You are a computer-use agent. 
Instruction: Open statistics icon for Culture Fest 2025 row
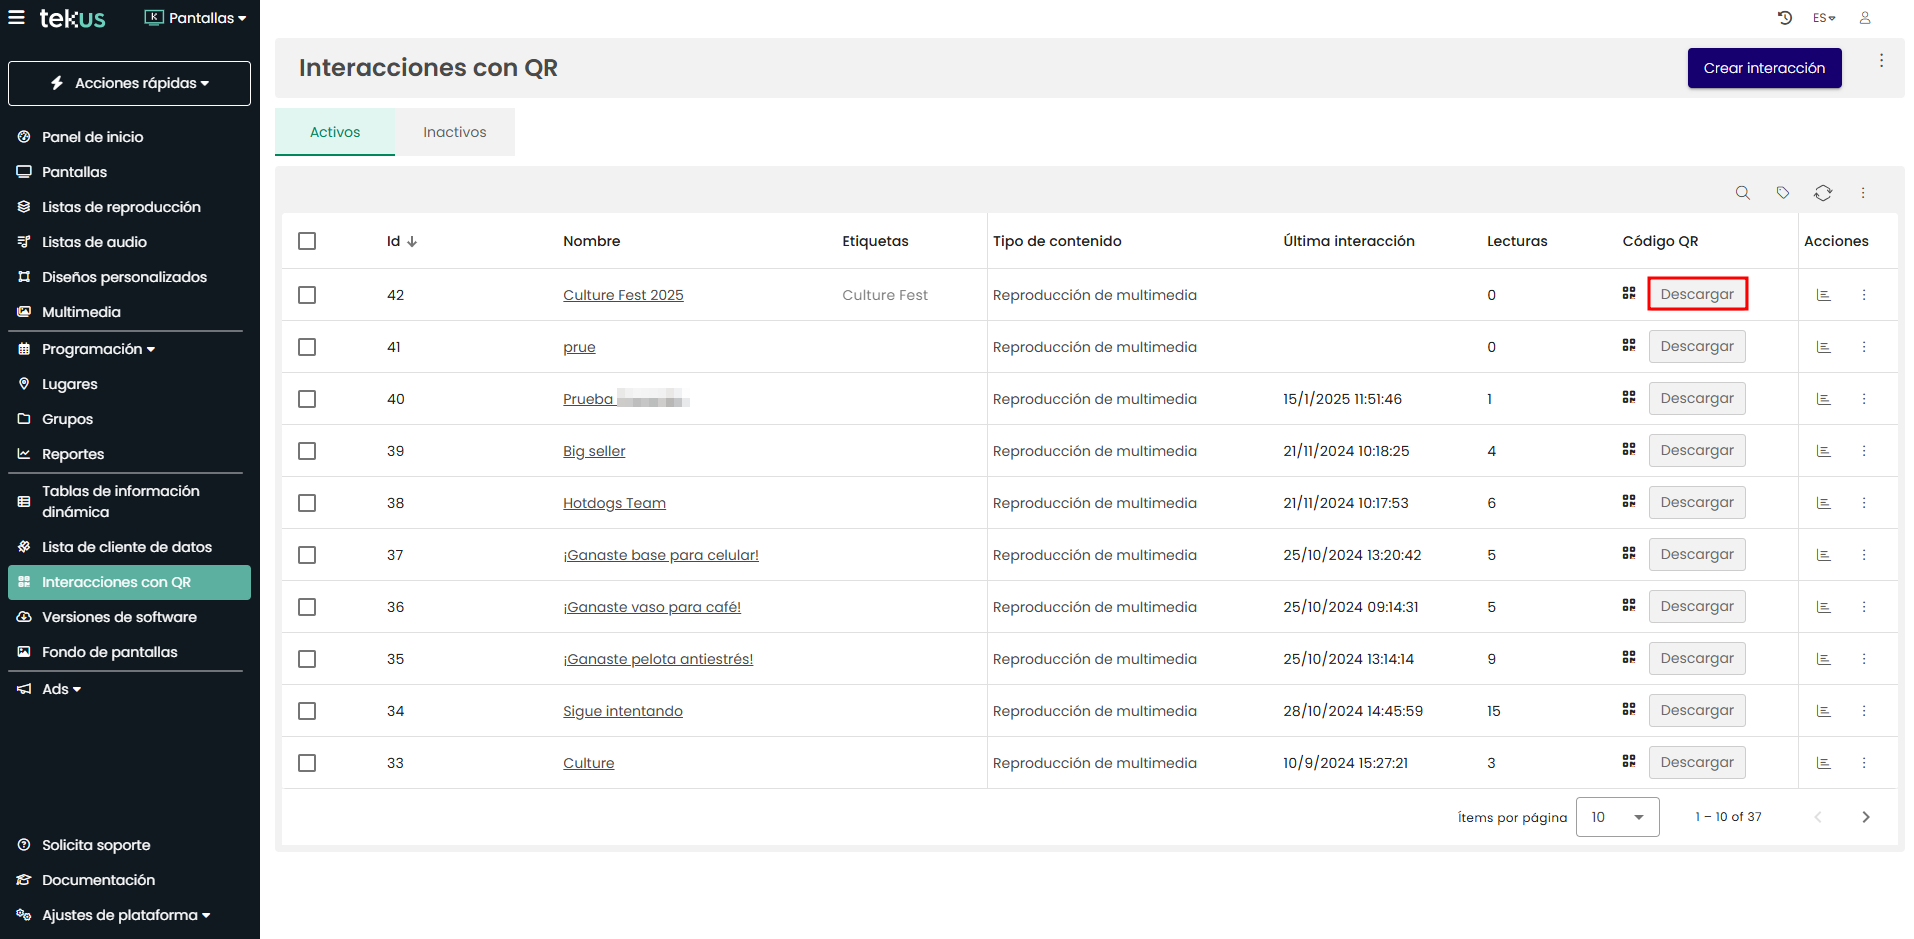1823,295
